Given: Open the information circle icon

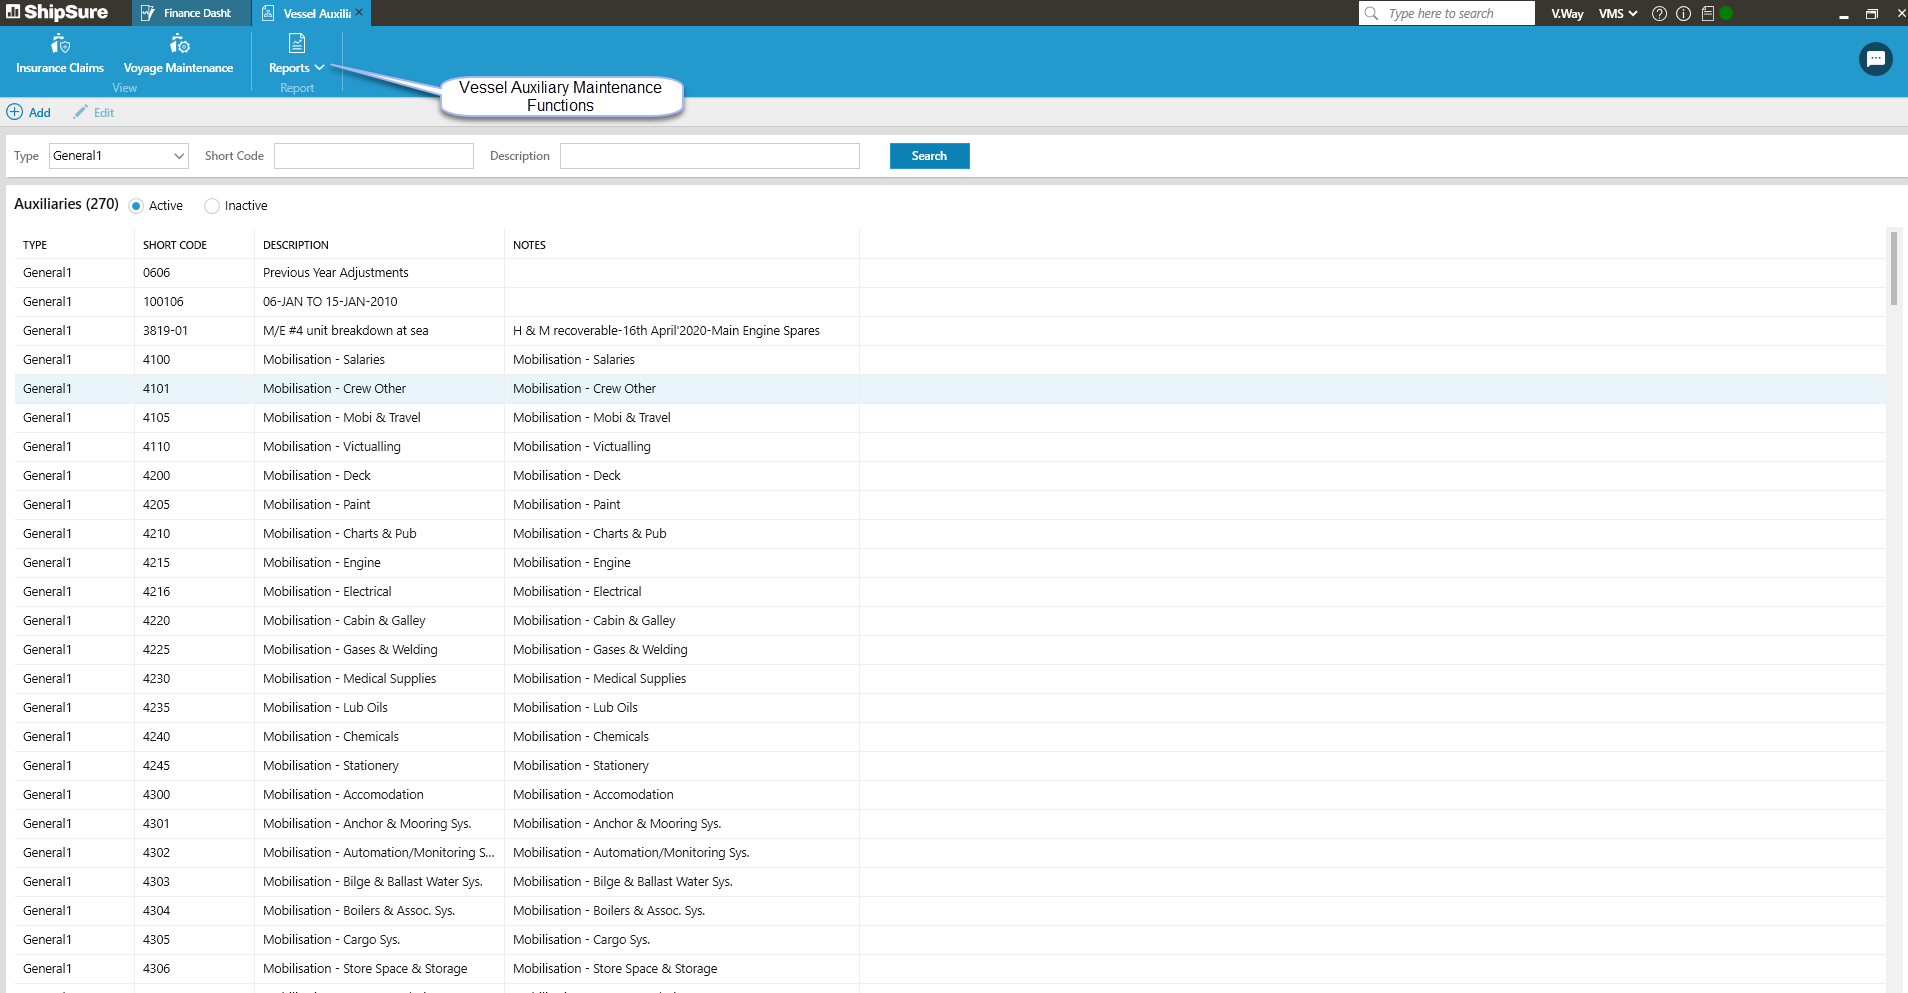Looking at the screenshot, I should [x=1683, y=14].
